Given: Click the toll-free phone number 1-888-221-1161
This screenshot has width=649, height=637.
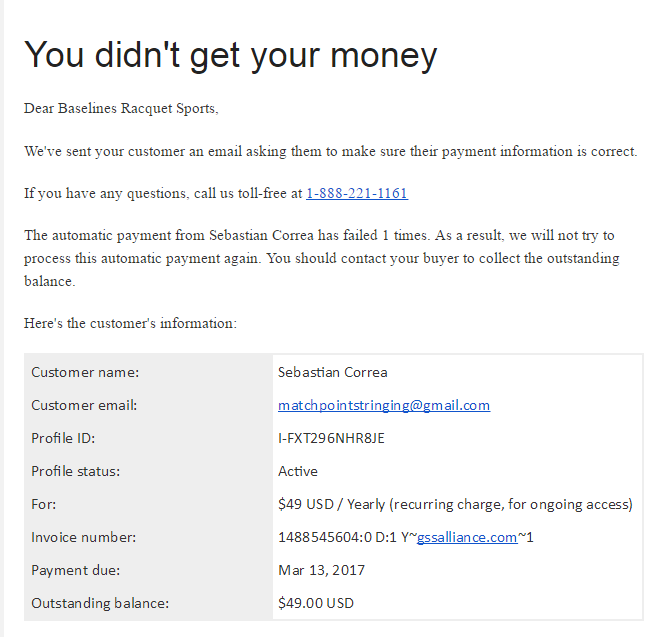Looking at the screenshot, I should click(x=357, y=193).
